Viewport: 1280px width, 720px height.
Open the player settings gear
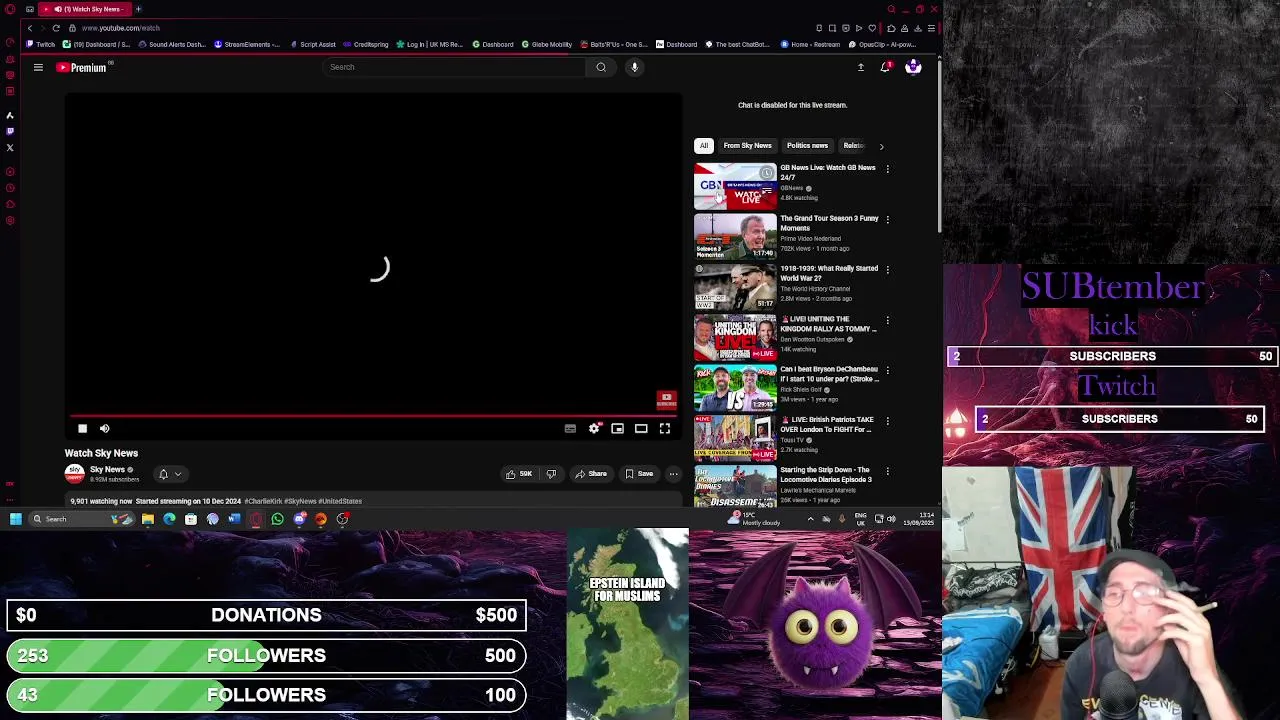coord(594,428)
